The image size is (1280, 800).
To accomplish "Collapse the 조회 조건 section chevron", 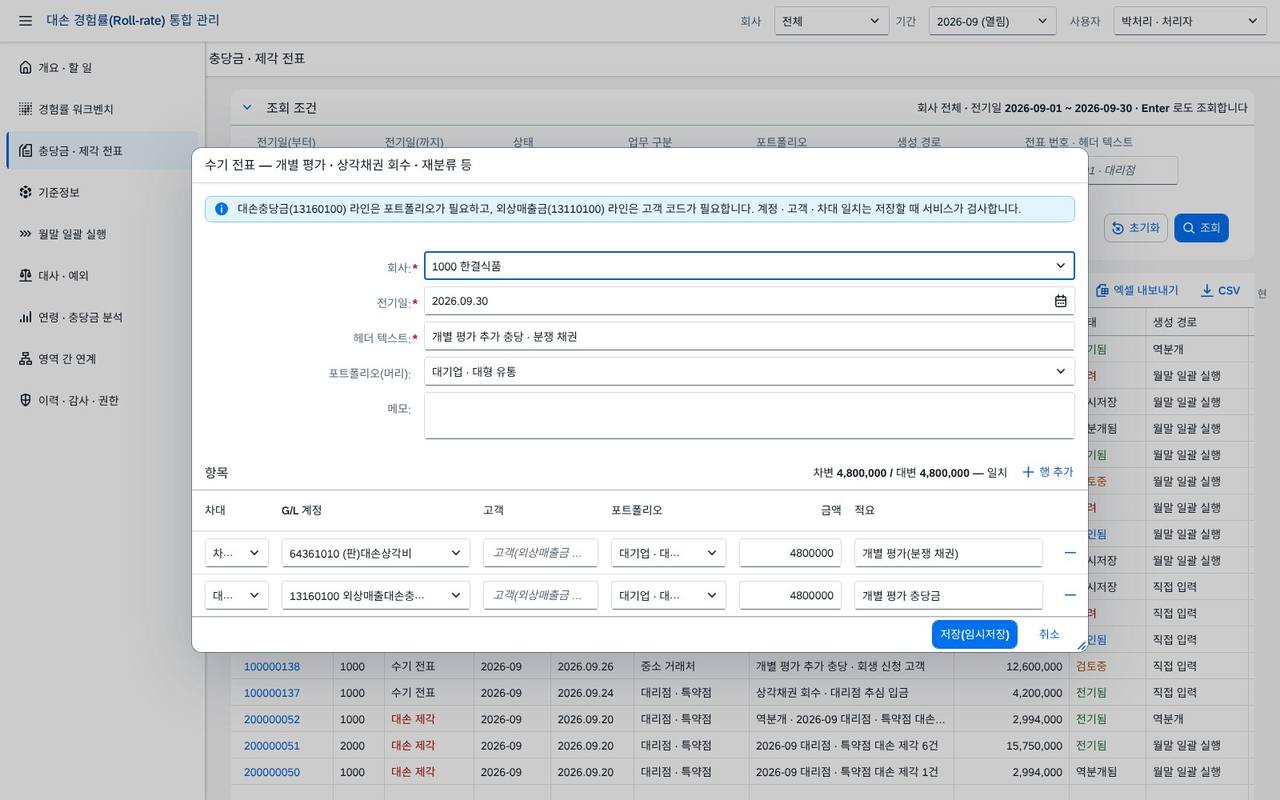I will coord(247,108).
